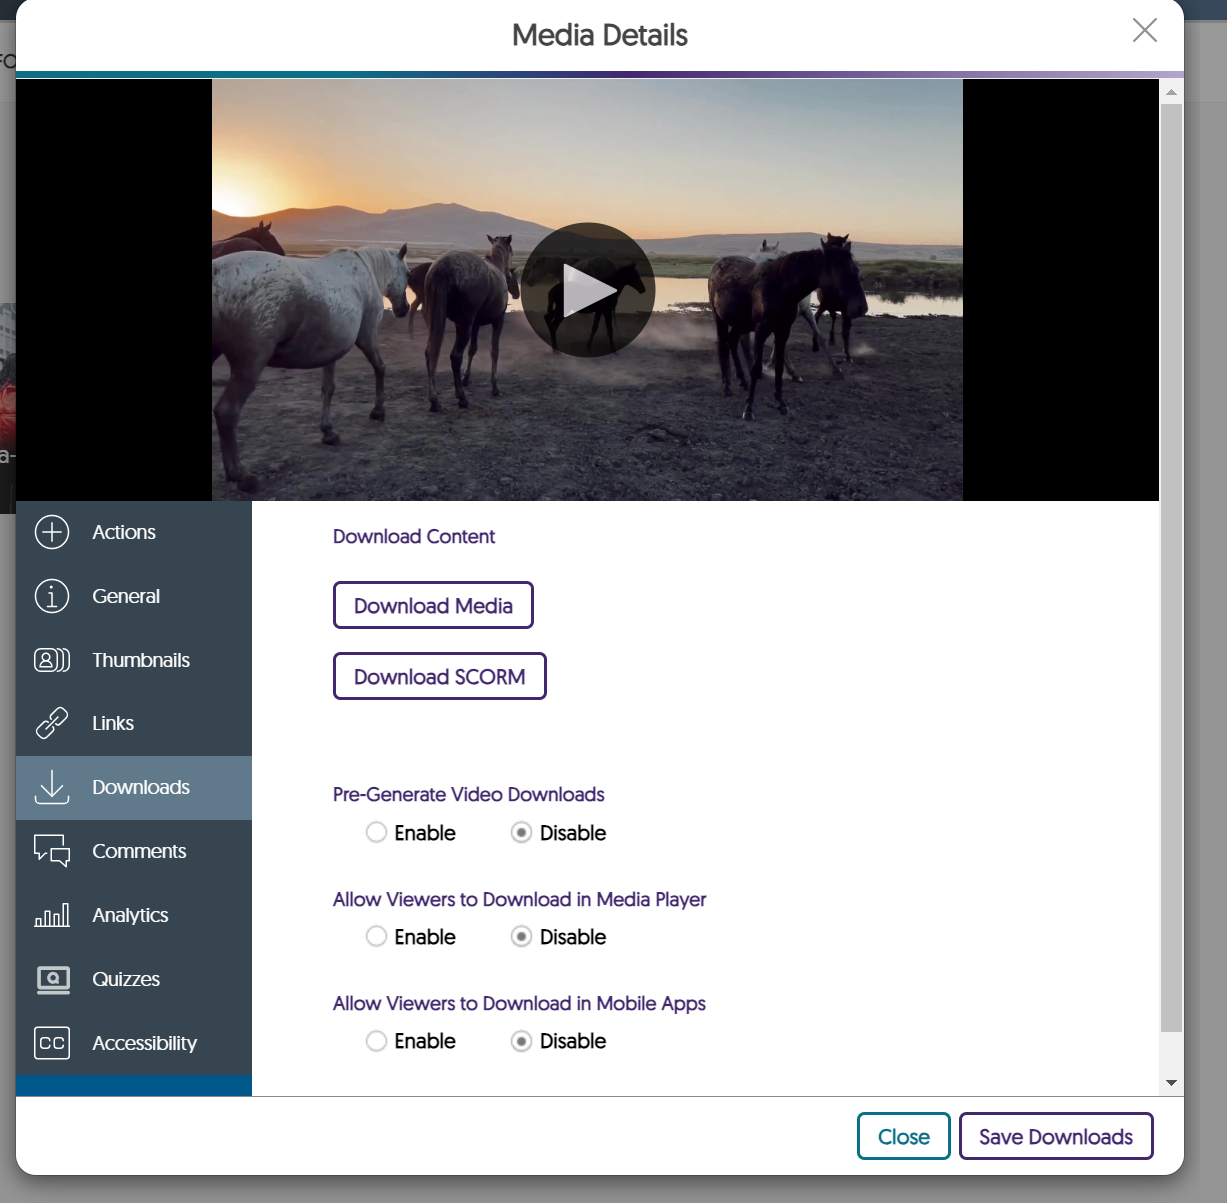Click the Download Media button
Image resolution: width=1227 pixels, height=1203 pixels.
(x=433, y=605)
